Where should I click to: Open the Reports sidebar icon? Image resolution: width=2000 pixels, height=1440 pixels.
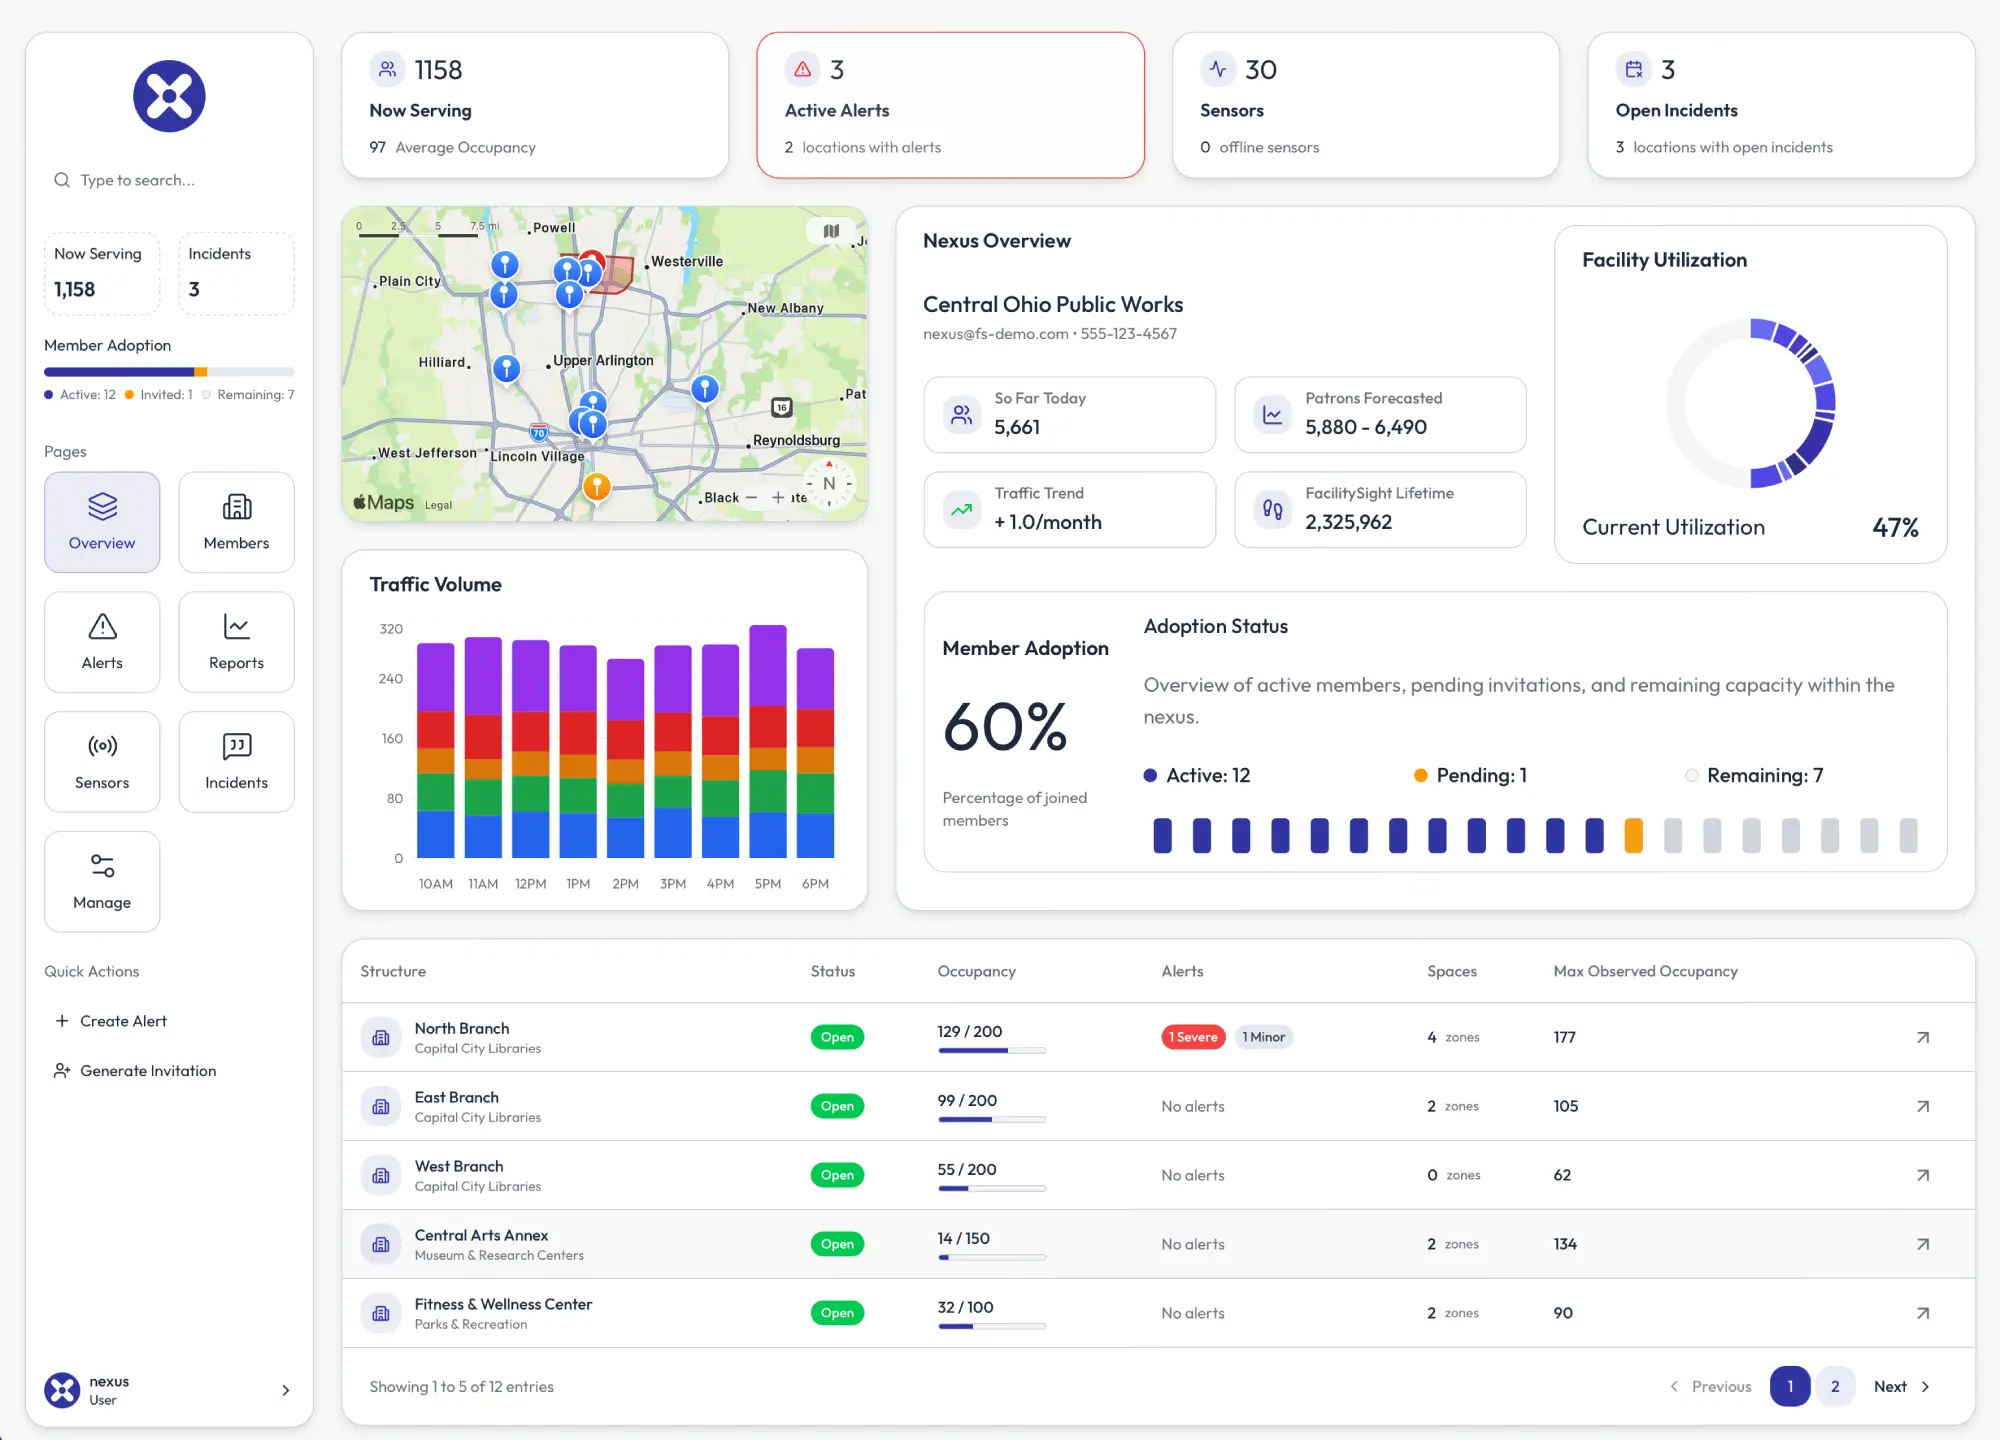click(x=236, y=626)
